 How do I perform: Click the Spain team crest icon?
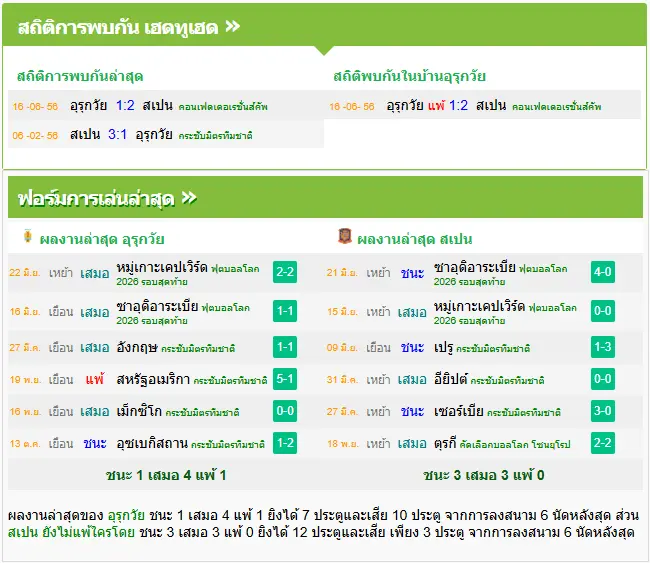coord(345,236)
